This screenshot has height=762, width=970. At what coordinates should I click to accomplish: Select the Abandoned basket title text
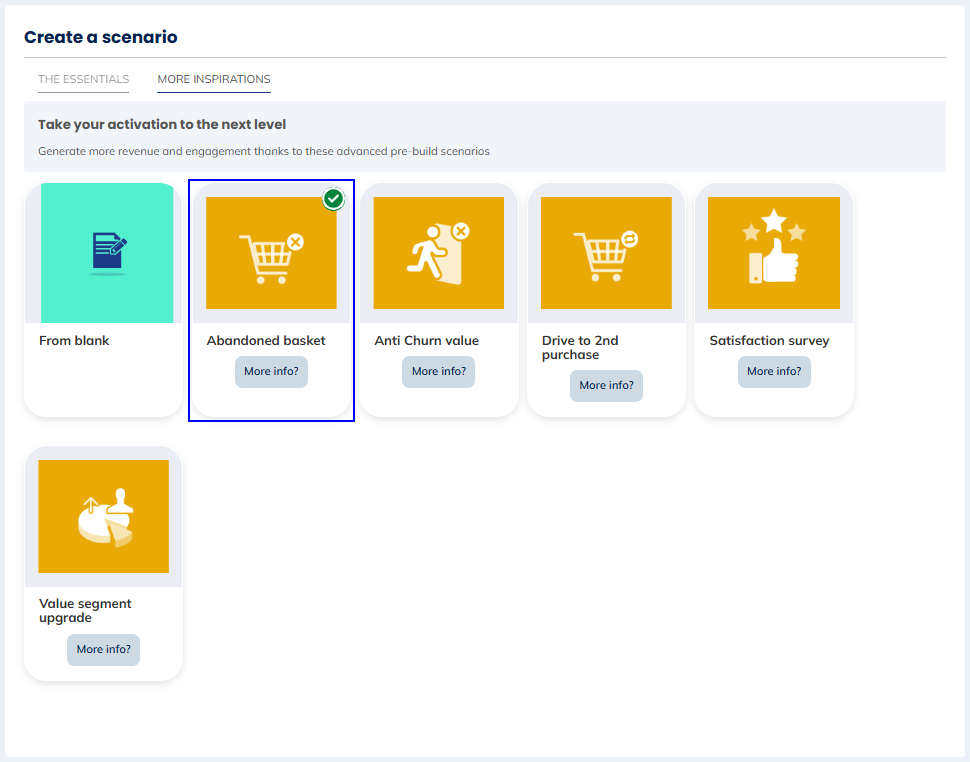tap(266, 341)
